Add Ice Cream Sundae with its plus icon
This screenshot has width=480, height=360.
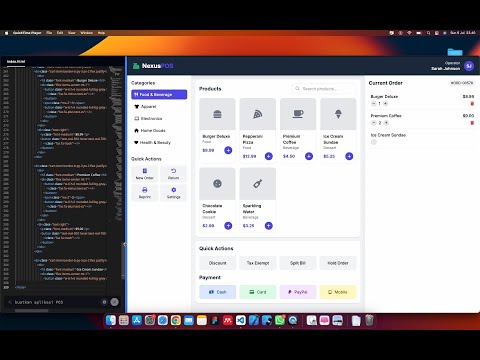[349, 156]
